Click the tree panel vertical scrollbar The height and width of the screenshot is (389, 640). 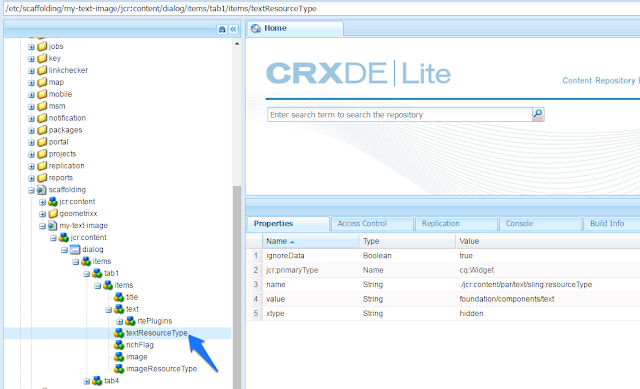tap(237, 286)
